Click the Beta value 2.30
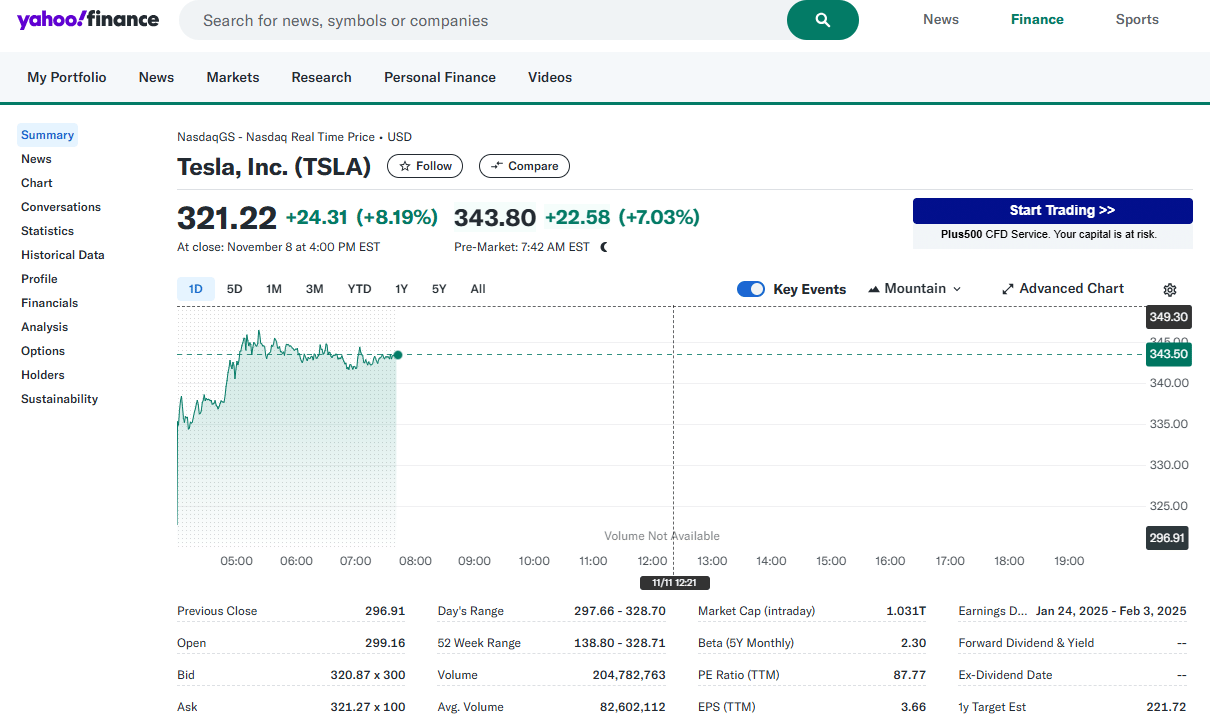The width and height of the screenshot is (1210, 728). (914, 643)
